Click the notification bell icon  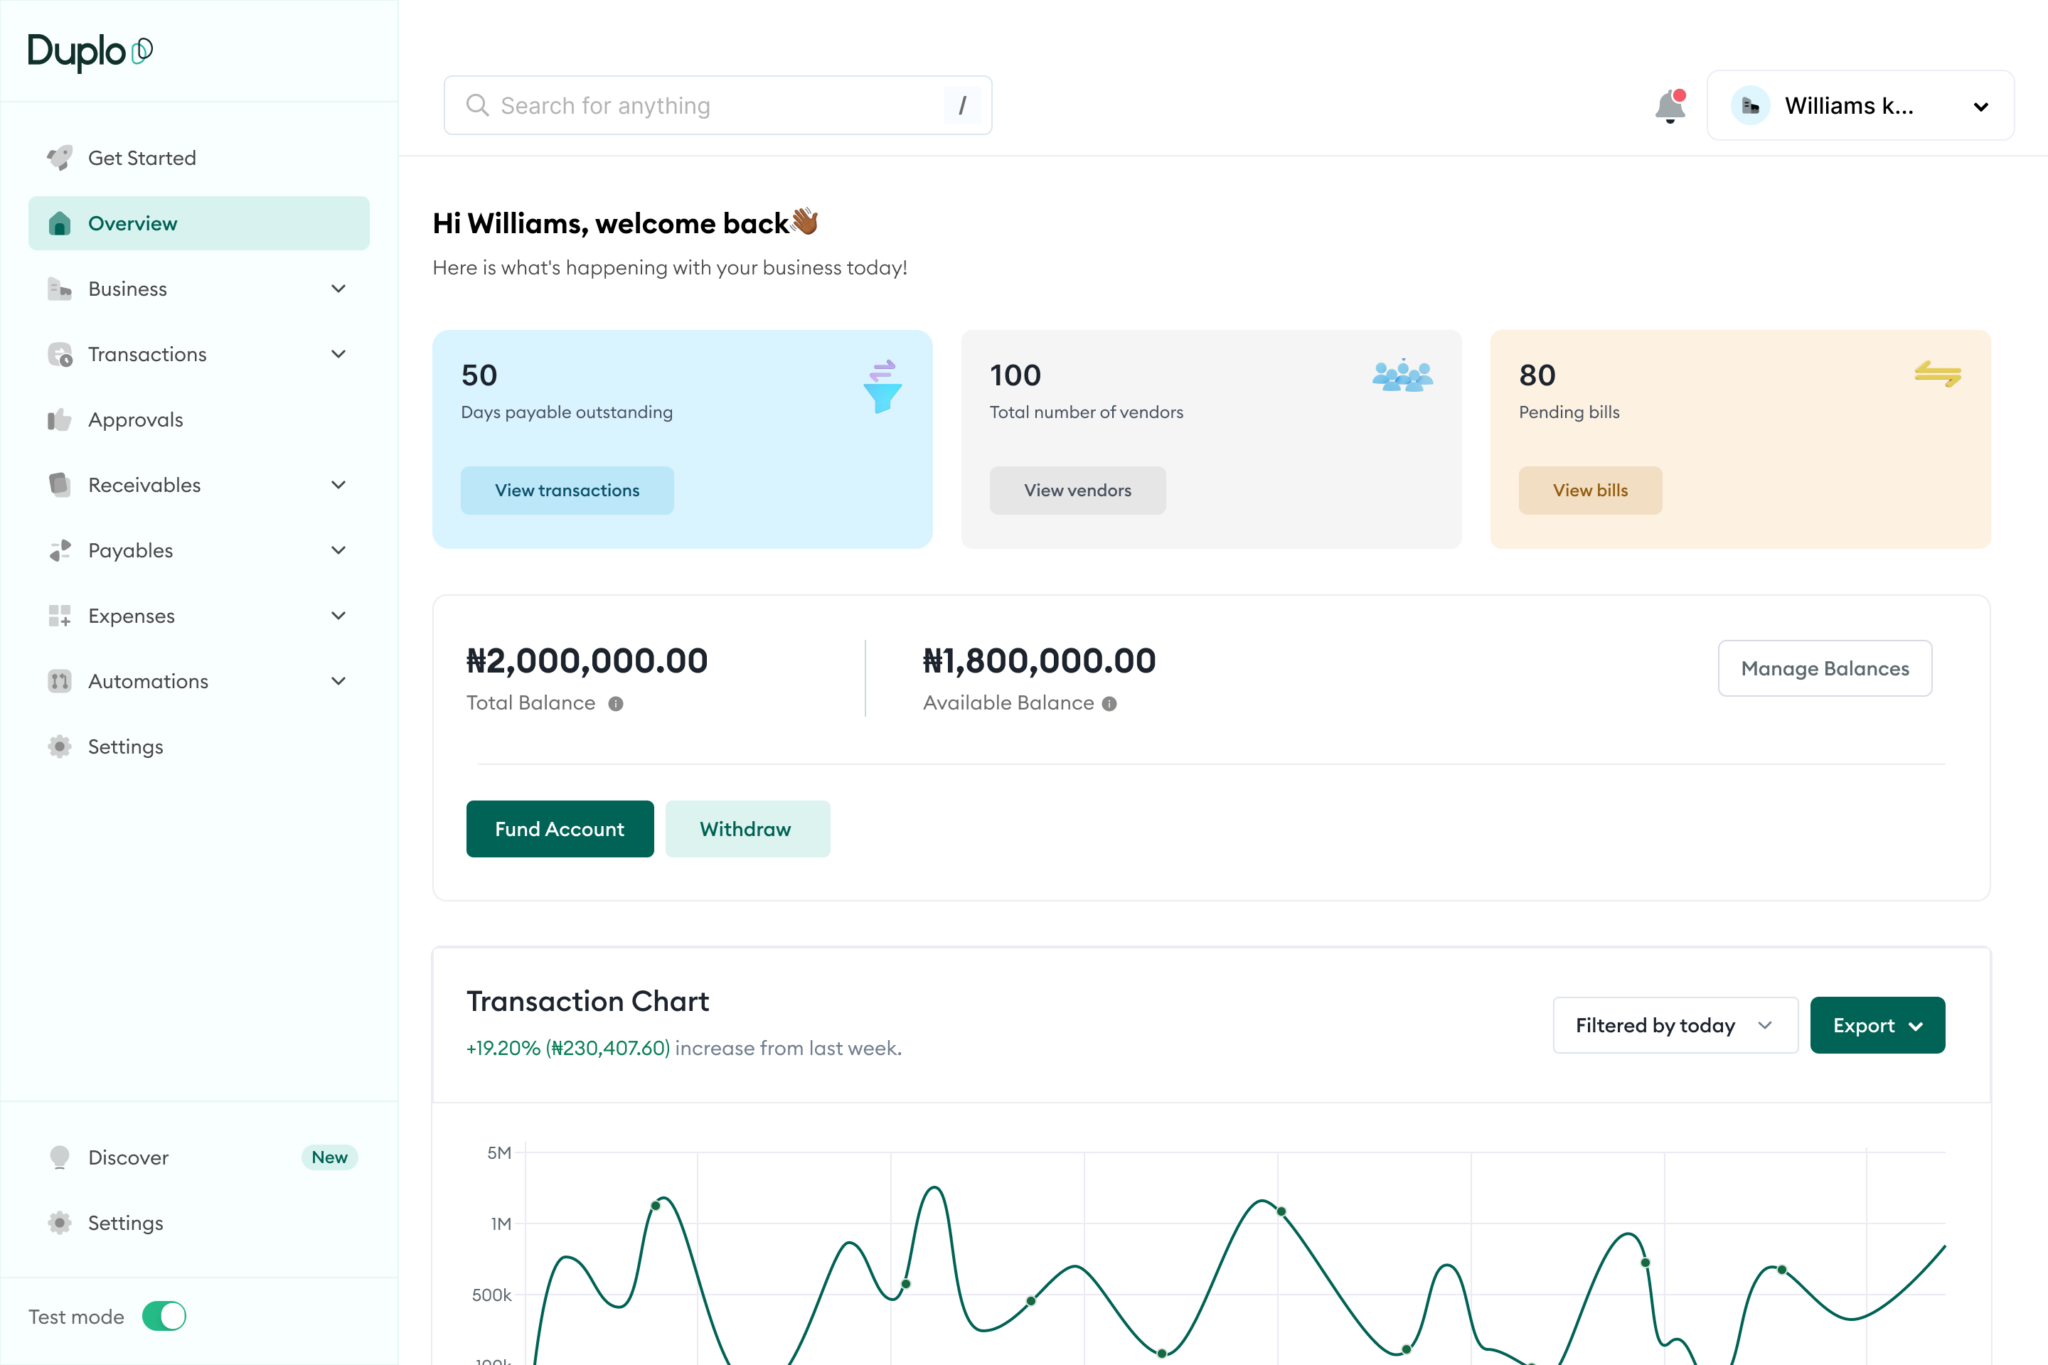point(1669,106)
